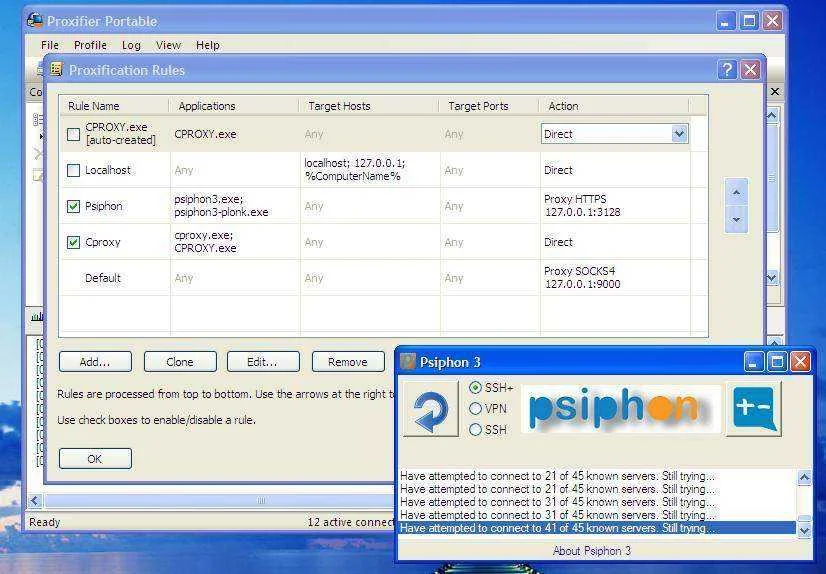The image size is (826, 574).
Task: Click the Clone button
Action: pos(180,362)
